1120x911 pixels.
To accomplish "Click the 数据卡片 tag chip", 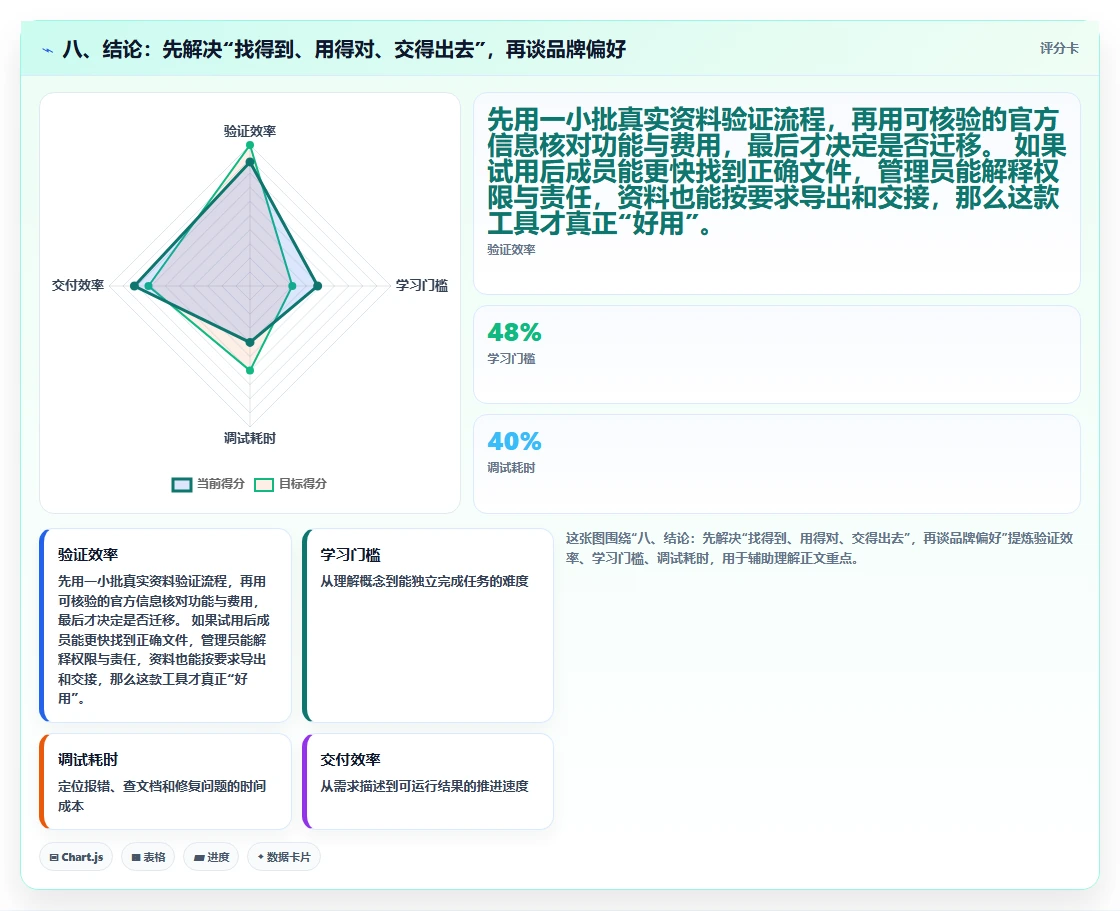I will tap(284, 857).
